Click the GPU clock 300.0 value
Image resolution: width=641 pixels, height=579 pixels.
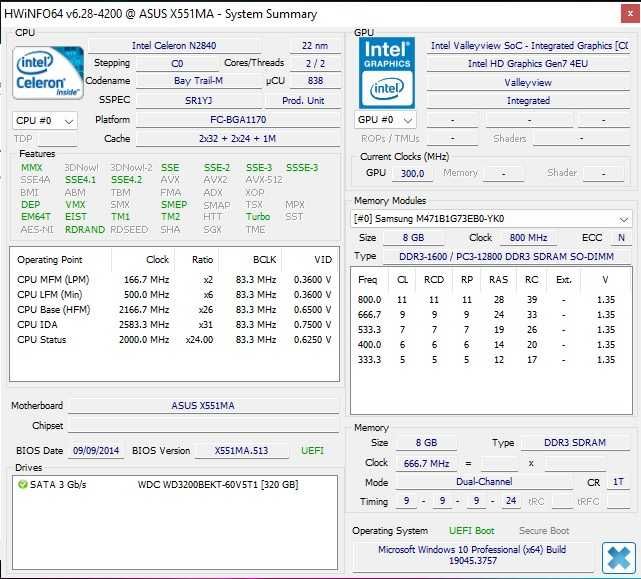coord(412,173)
